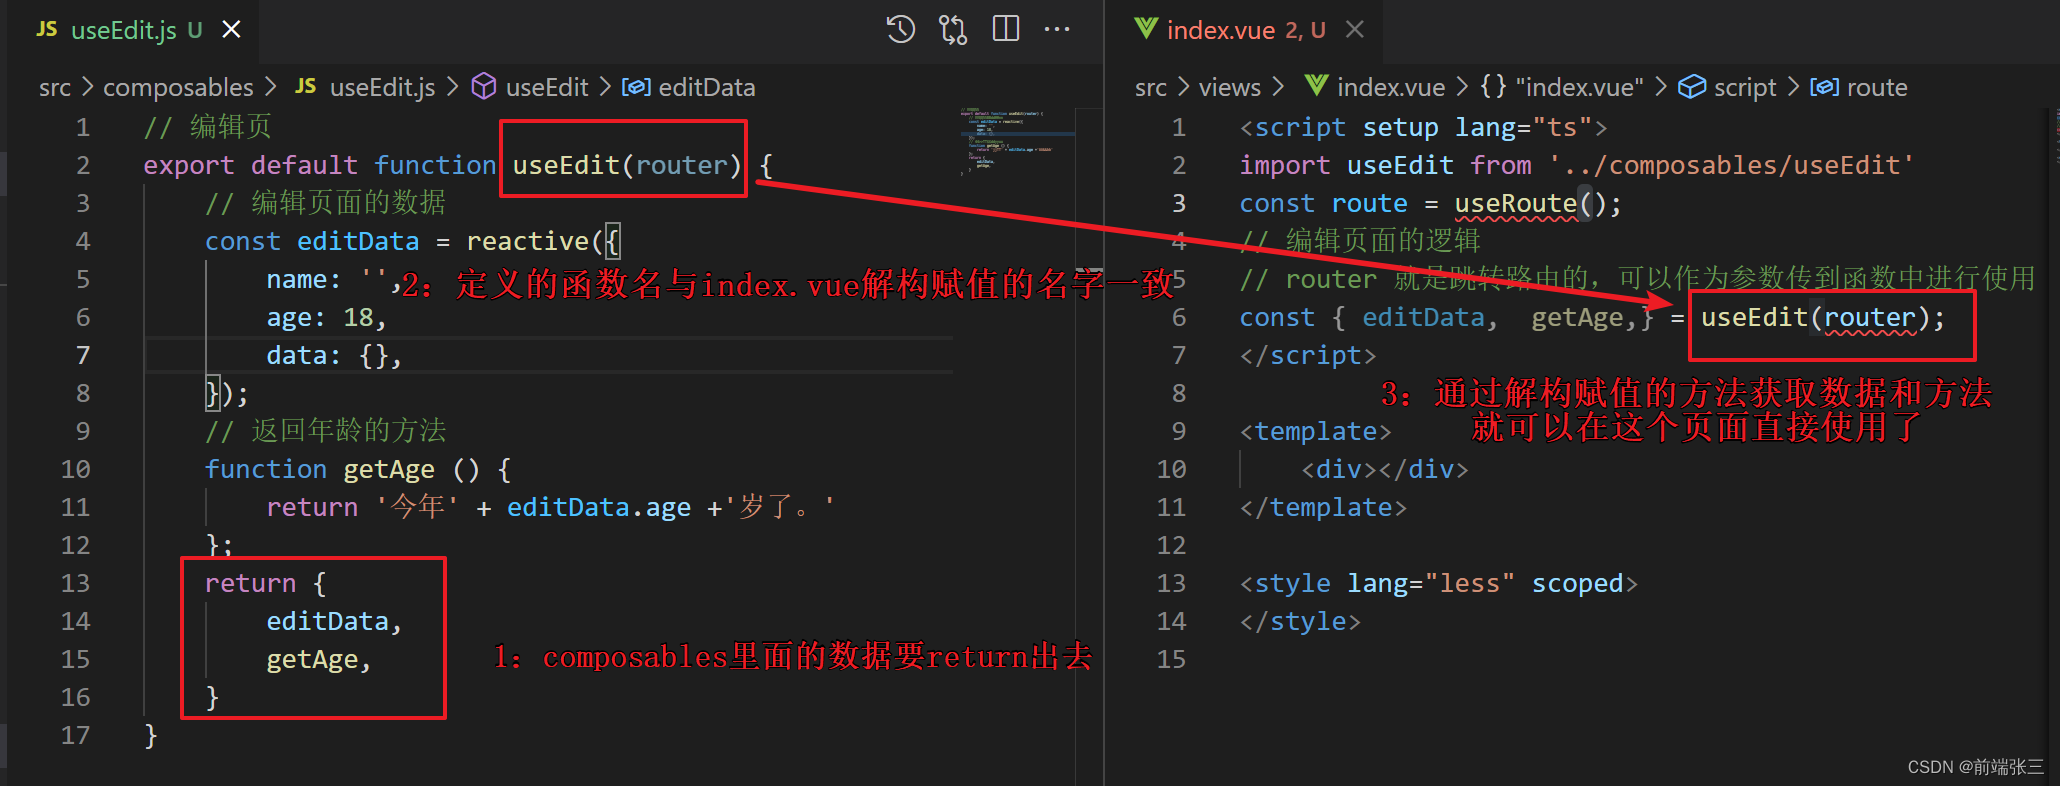Click '<style lang="less" scoped>' tag
This screenshot has width=2060, height=786.
click(x=1438, y=584)
